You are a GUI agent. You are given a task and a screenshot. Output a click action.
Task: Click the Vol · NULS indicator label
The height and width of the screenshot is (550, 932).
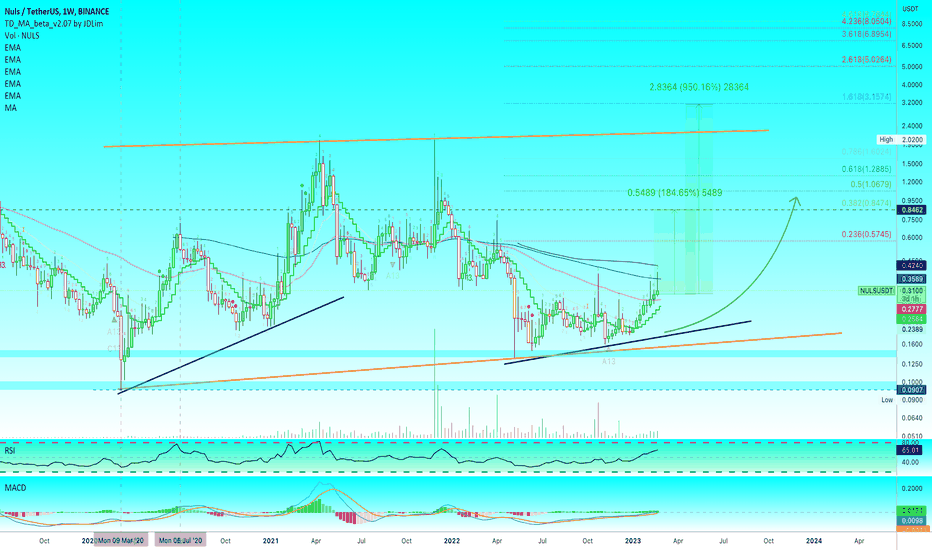(22, 36)
